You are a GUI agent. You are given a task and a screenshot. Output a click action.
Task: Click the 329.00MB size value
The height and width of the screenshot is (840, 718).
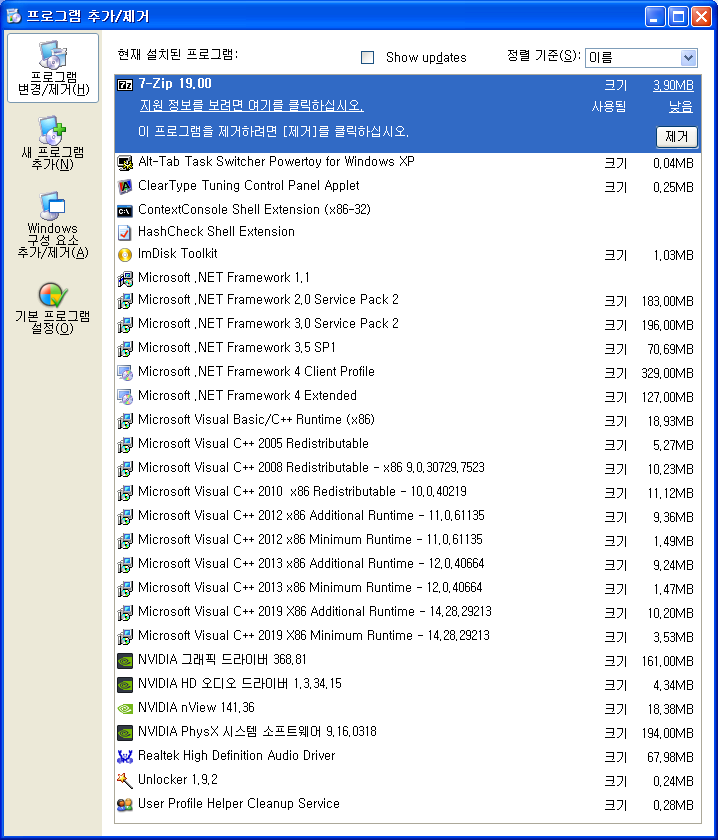(x=667, y=373)
